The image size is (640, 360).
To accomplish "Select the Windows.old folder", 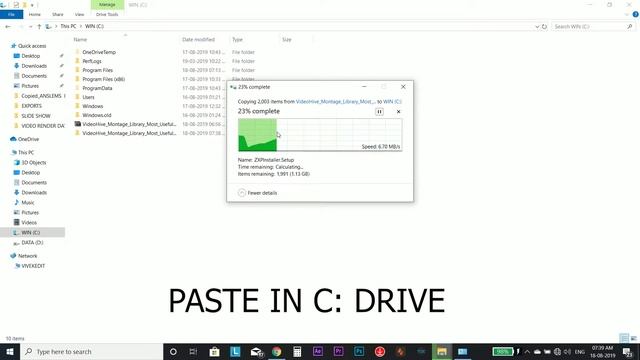I will [x=97, y=115].
